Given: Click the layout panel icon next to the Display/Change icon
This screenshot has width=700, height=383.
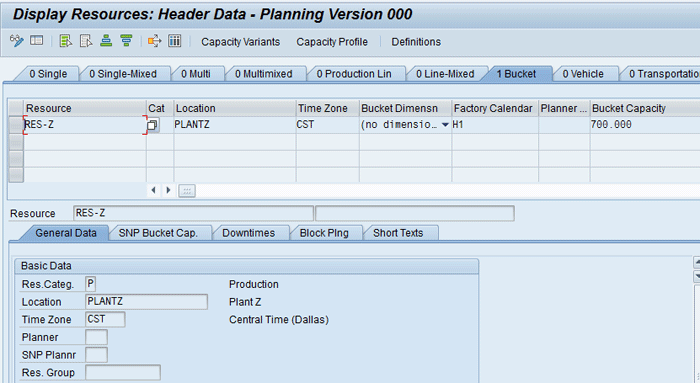Looking at the screenshot, I should [37, 41].
